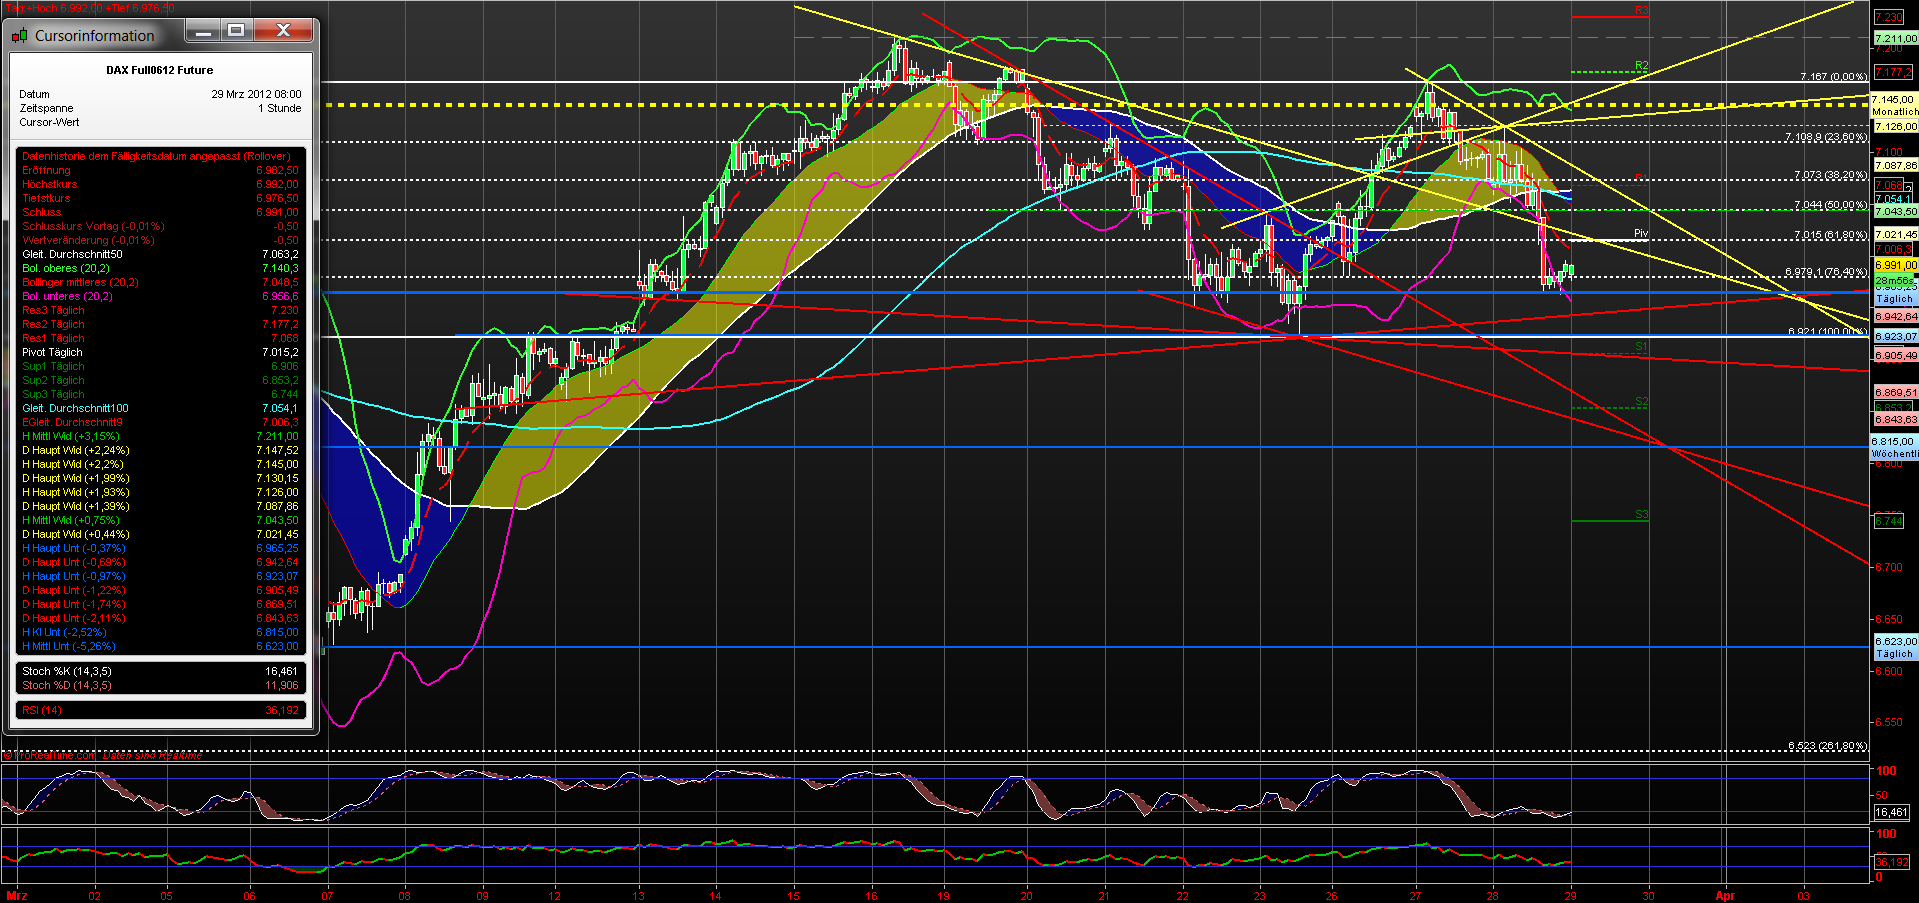Click the 6.744 axis price tag
This screenshot has width=1919, height=903.
coord(1889,520)
